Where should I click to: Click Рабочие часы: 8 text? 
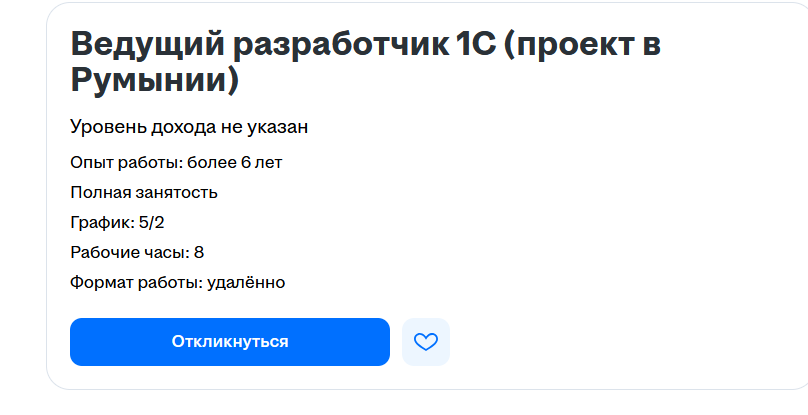[x=137, y=252]
